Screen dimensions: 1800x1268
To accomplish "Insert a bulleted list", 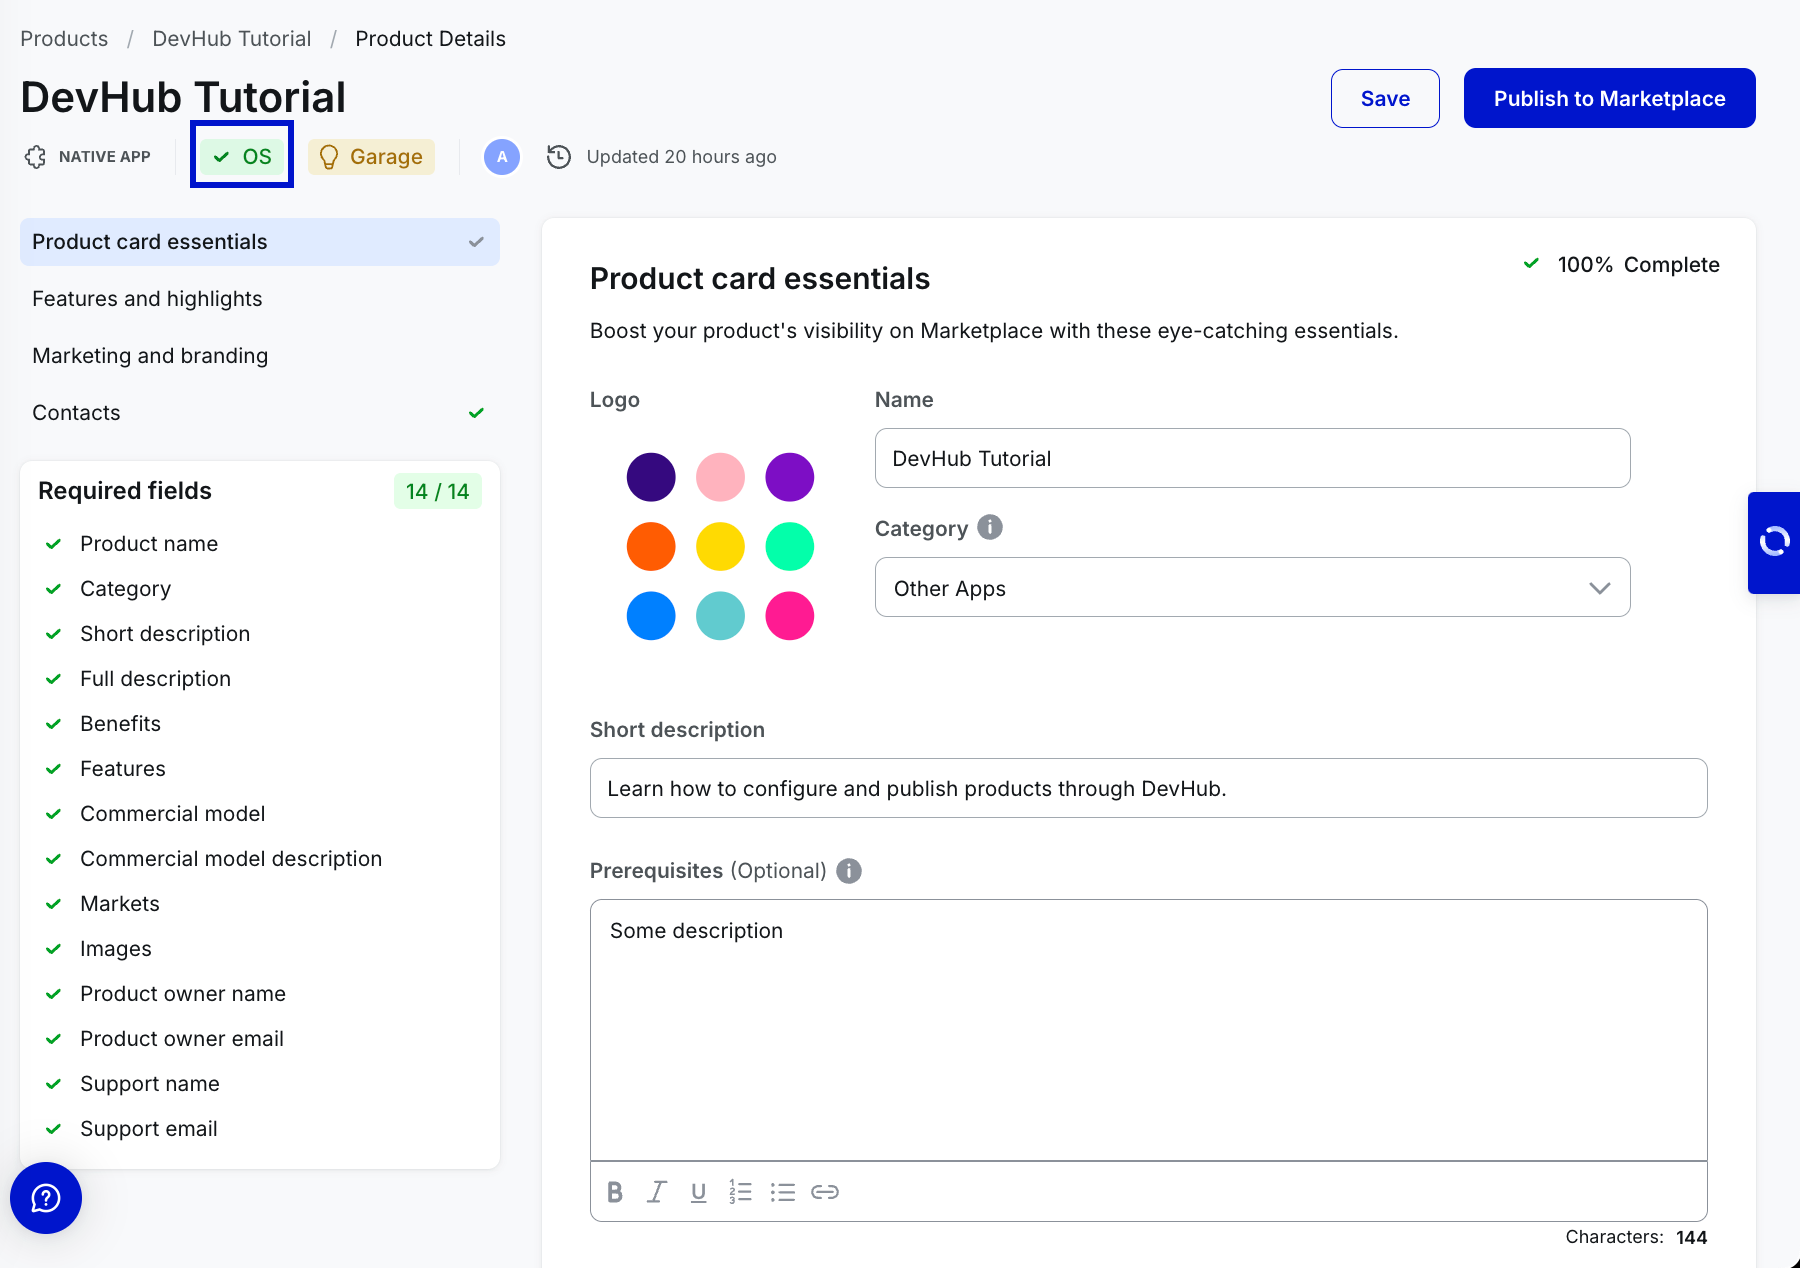I will (782, 1192).
